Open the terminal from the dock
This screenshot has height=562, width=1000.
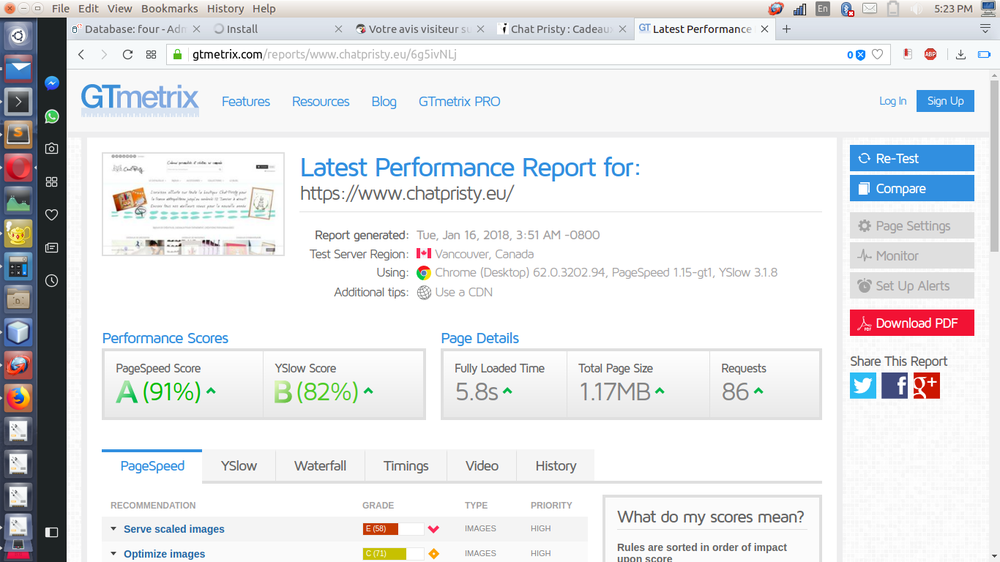pyautogui.click(x=18, y=101)
